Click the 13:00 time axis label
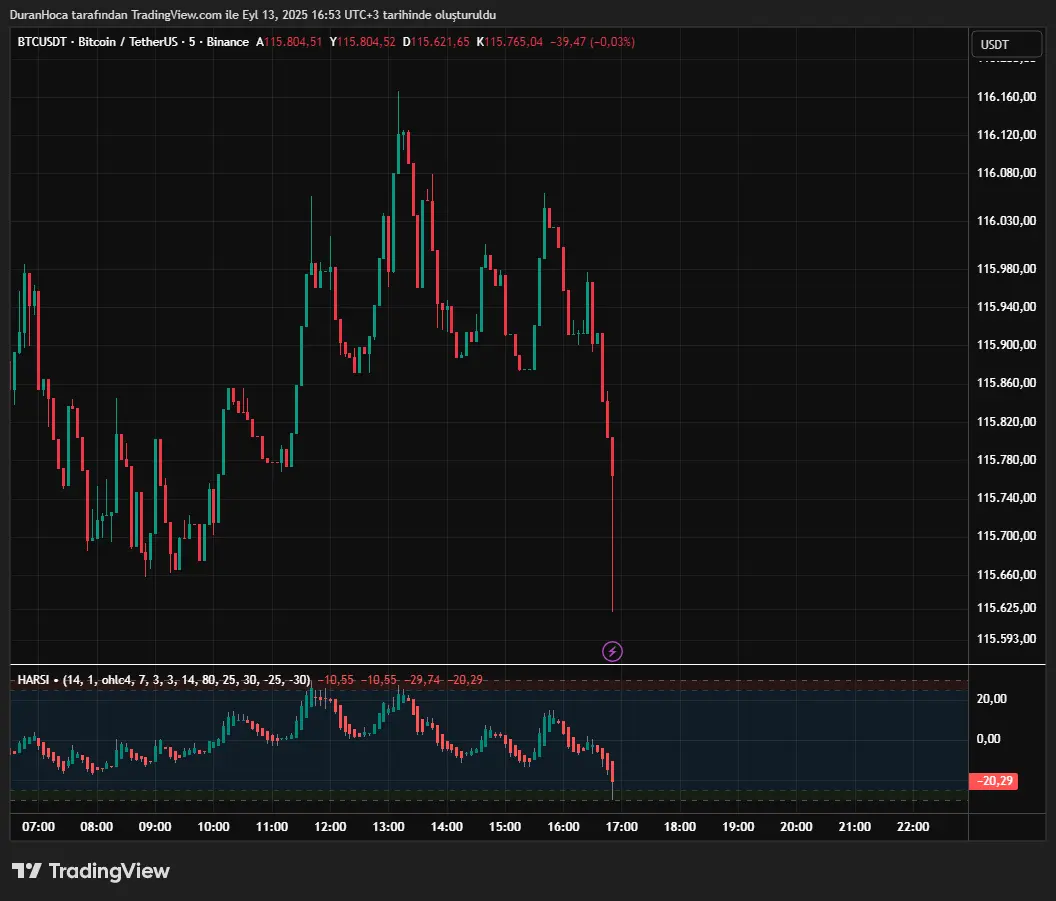The image size is (1056, 901). pos(389,826)
